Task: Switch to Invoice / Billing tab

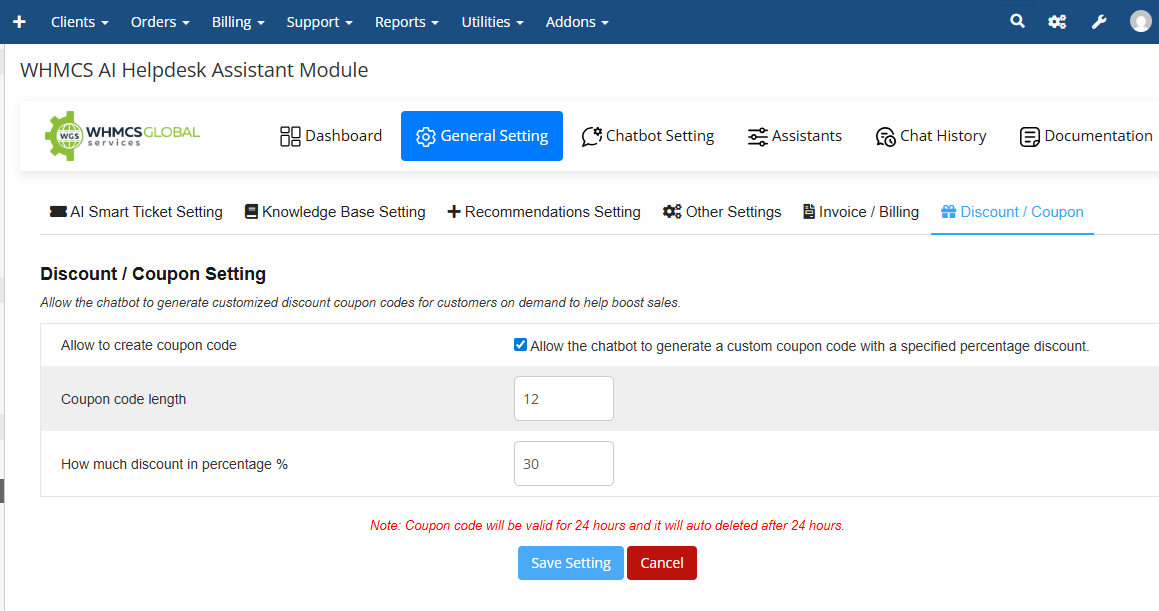Action: pyautogui.click(x=860, y=212)
